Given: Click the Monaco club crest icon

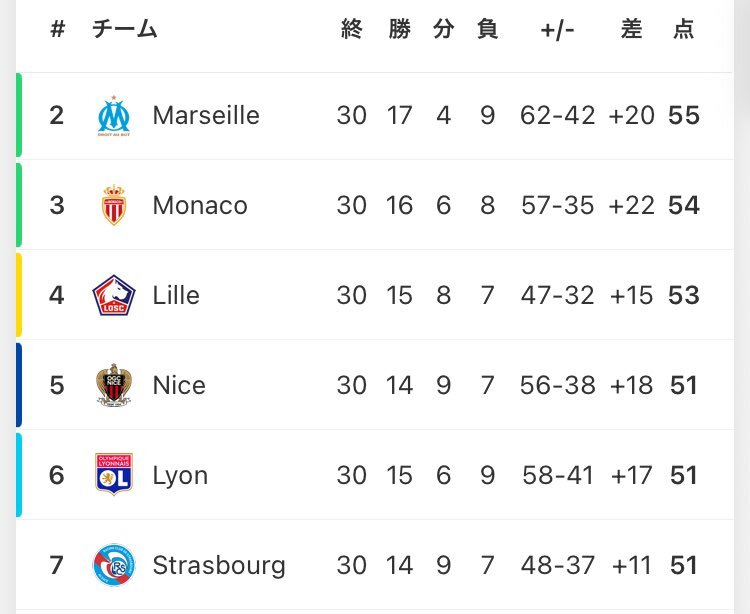Looking at the screenshot, I should (x=114, y=205).
